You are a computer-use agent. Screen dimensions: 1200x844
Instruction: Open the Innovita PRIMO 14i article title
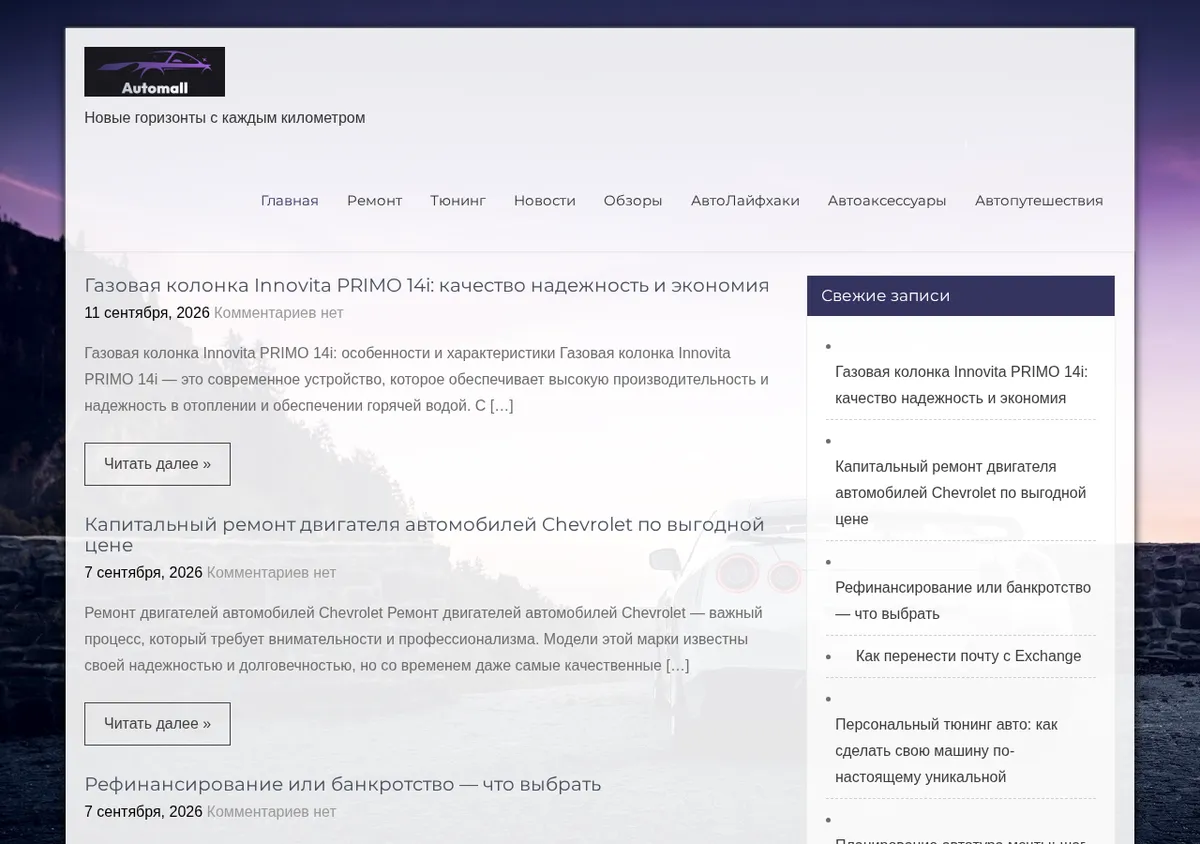point(427,285)
